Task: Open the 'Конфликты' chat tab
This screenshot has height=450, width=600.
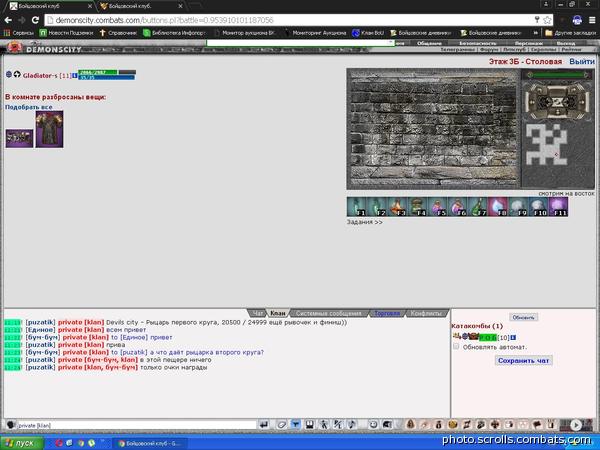Action: click(426, 313)
